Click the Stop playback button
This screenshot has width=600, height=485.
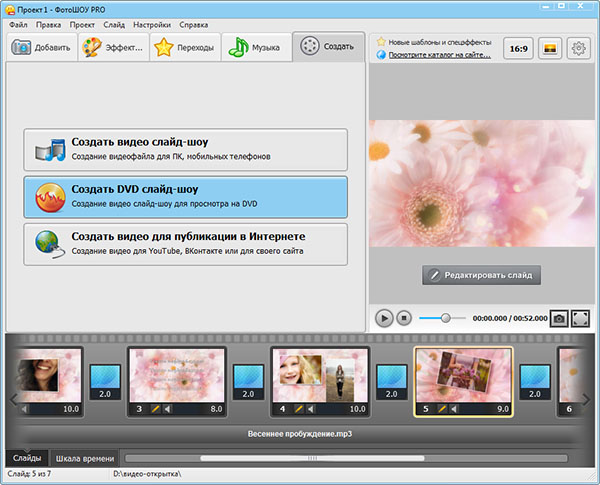pyautogui.click(x=404, y=318)
